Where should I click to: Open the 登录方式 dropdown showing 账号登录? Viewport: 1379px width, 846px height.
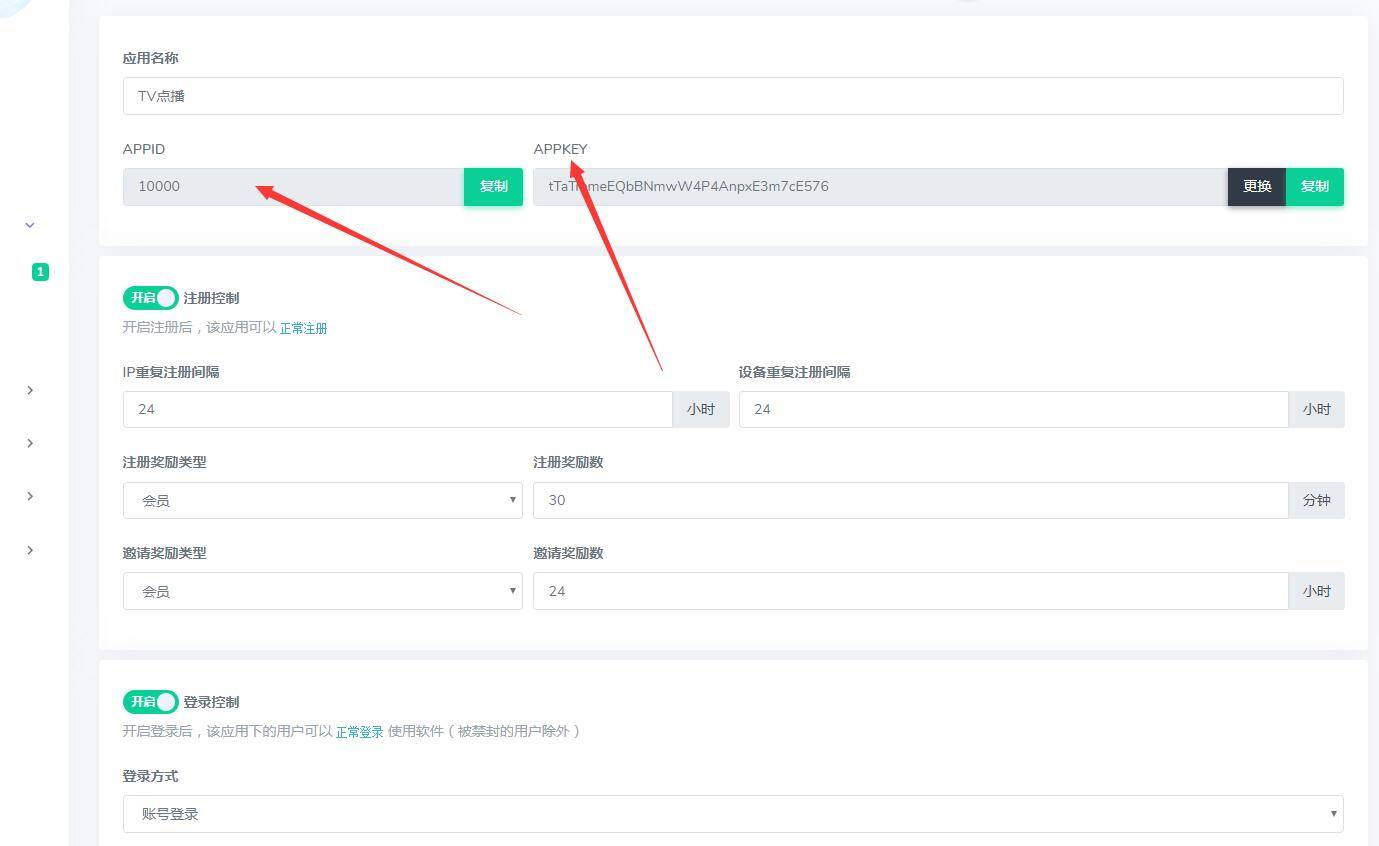tap(733, 814)
